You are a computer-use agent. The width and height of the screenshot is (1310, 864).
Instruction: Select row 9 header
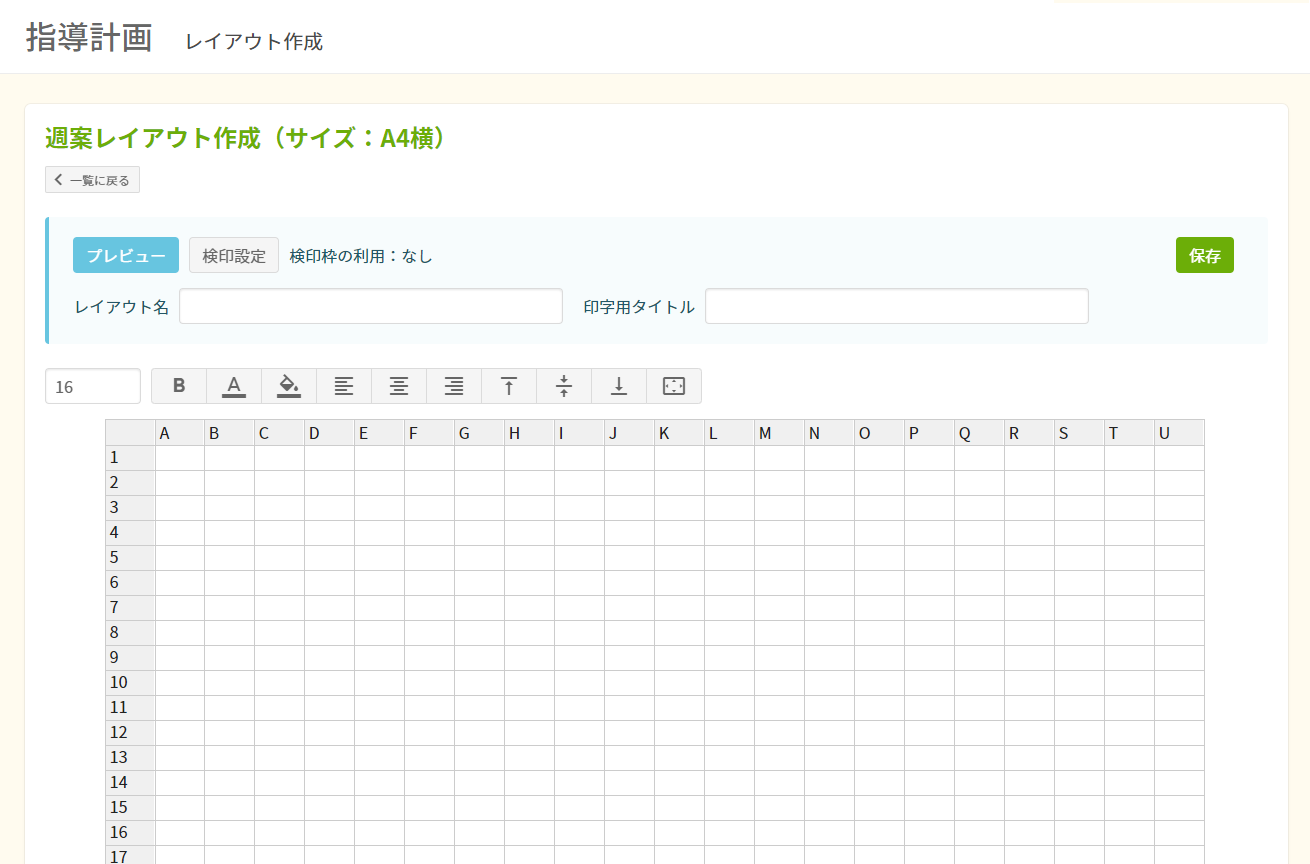pyautogui.click(x=130, y=658)
